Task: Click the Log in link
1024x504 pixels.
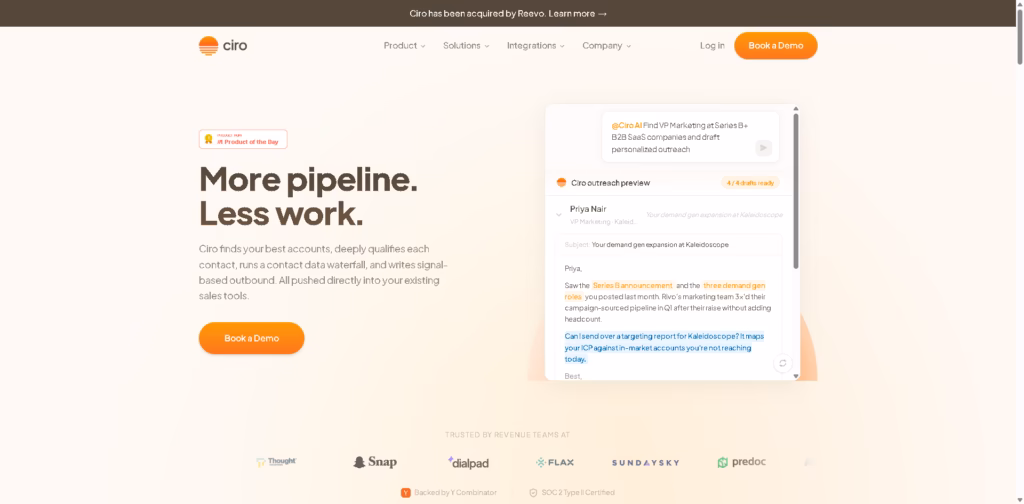Action: click(712, 46)
